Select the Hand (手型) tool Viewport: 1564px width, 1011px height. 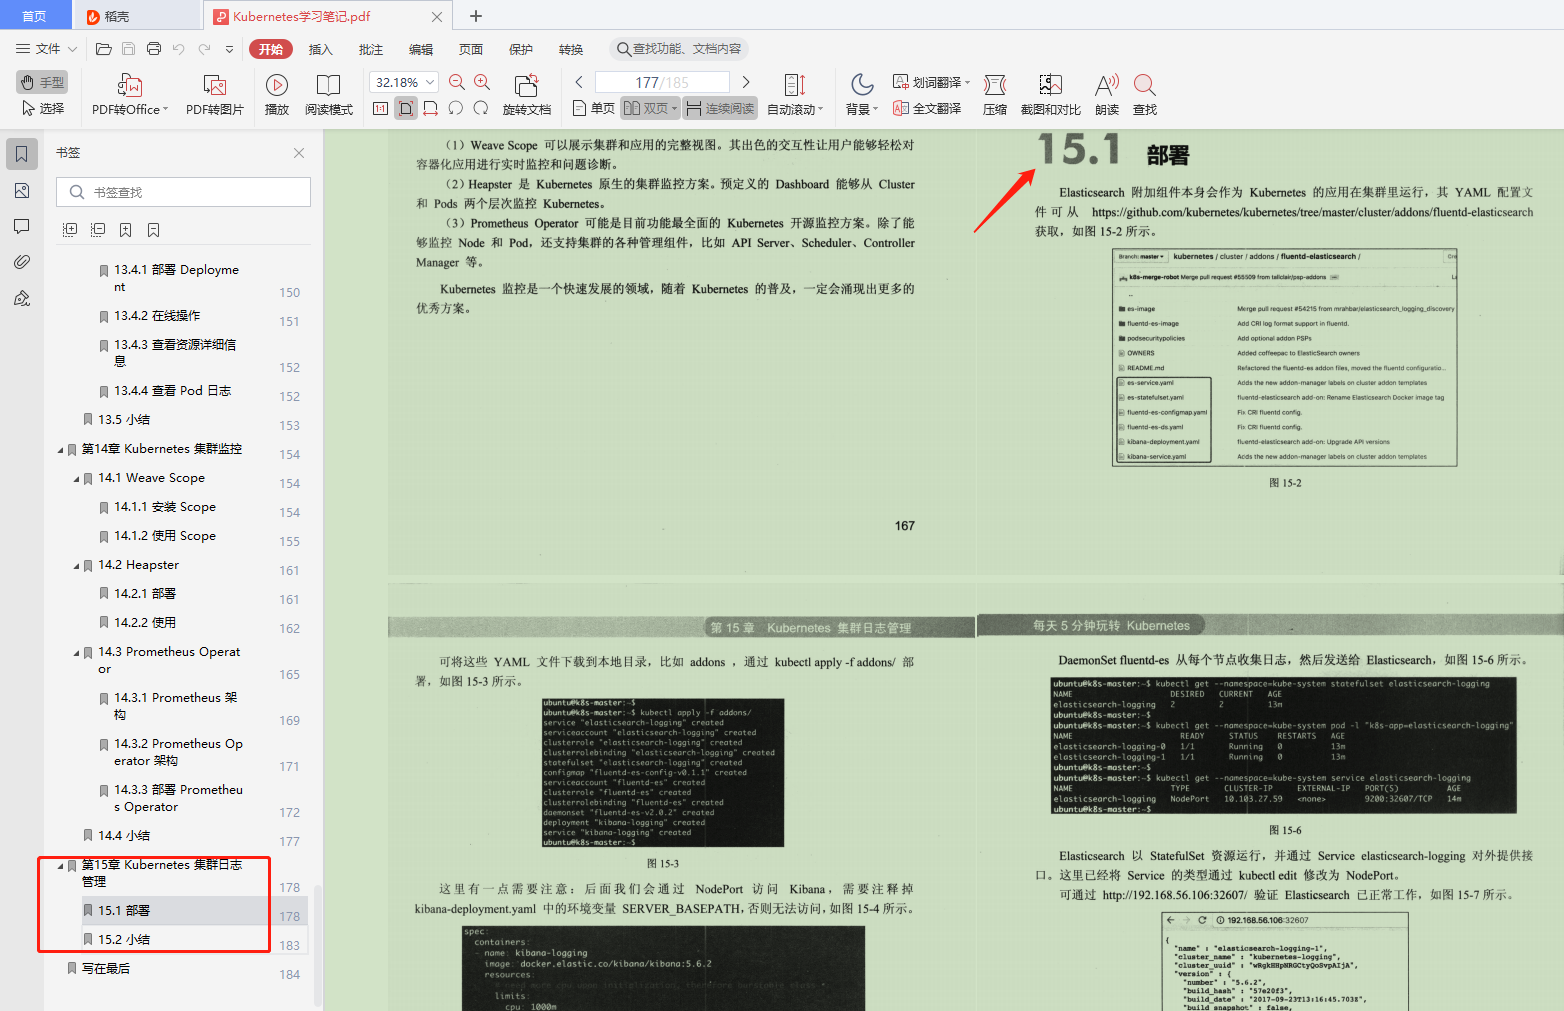42,82
